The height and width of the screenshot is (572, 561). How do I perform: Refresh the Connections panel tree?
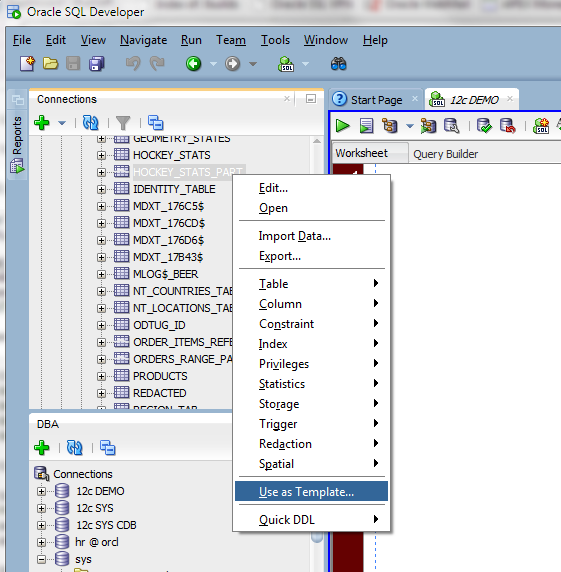coord(90,123)
